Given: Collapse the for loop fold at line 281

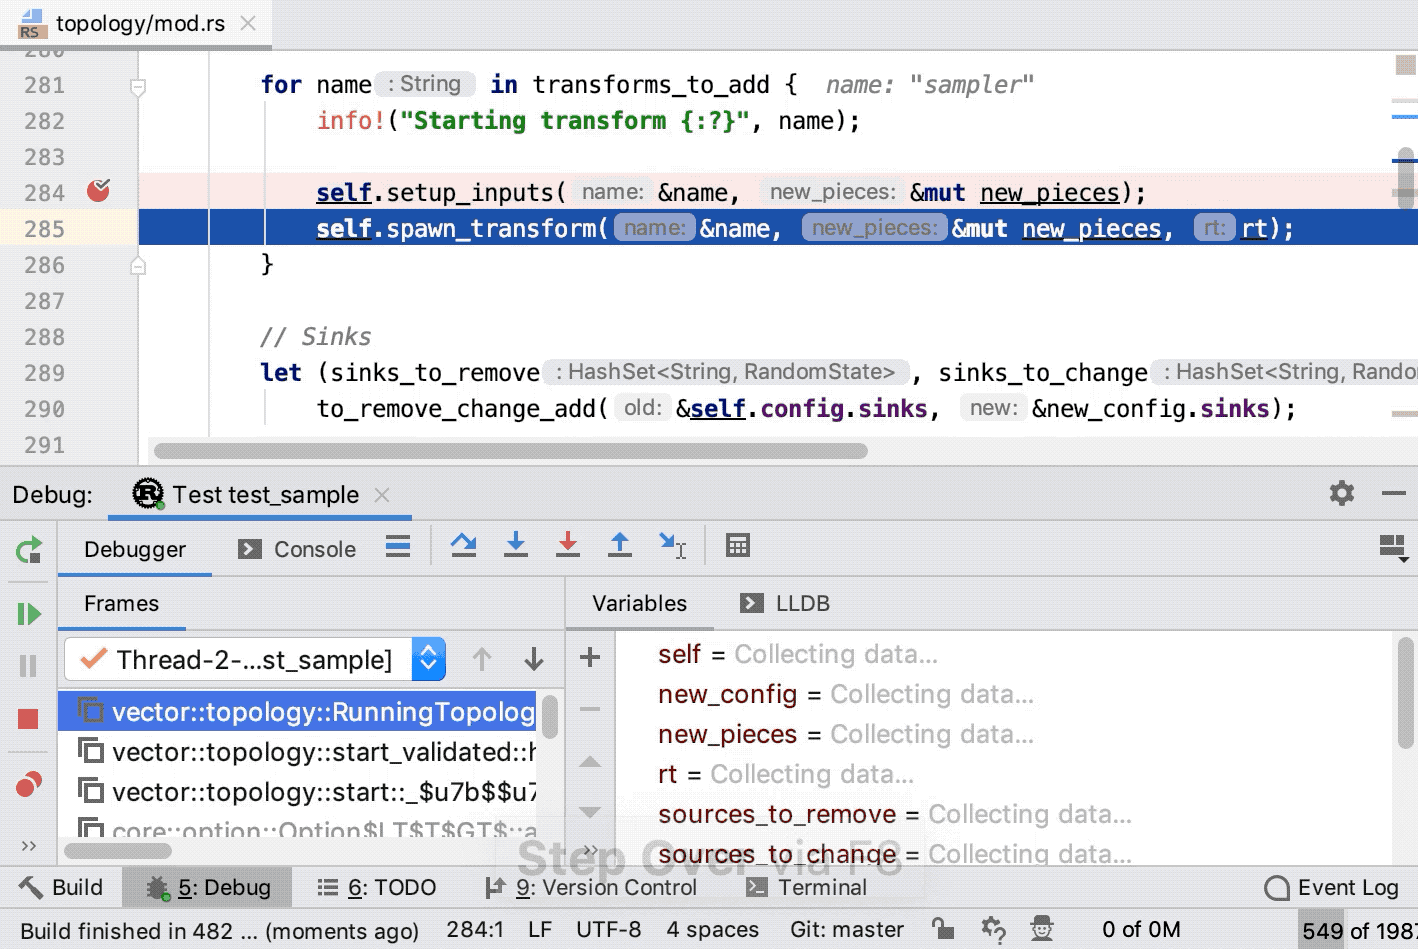Looking at the screenshot, I should (x=138, y=87).
